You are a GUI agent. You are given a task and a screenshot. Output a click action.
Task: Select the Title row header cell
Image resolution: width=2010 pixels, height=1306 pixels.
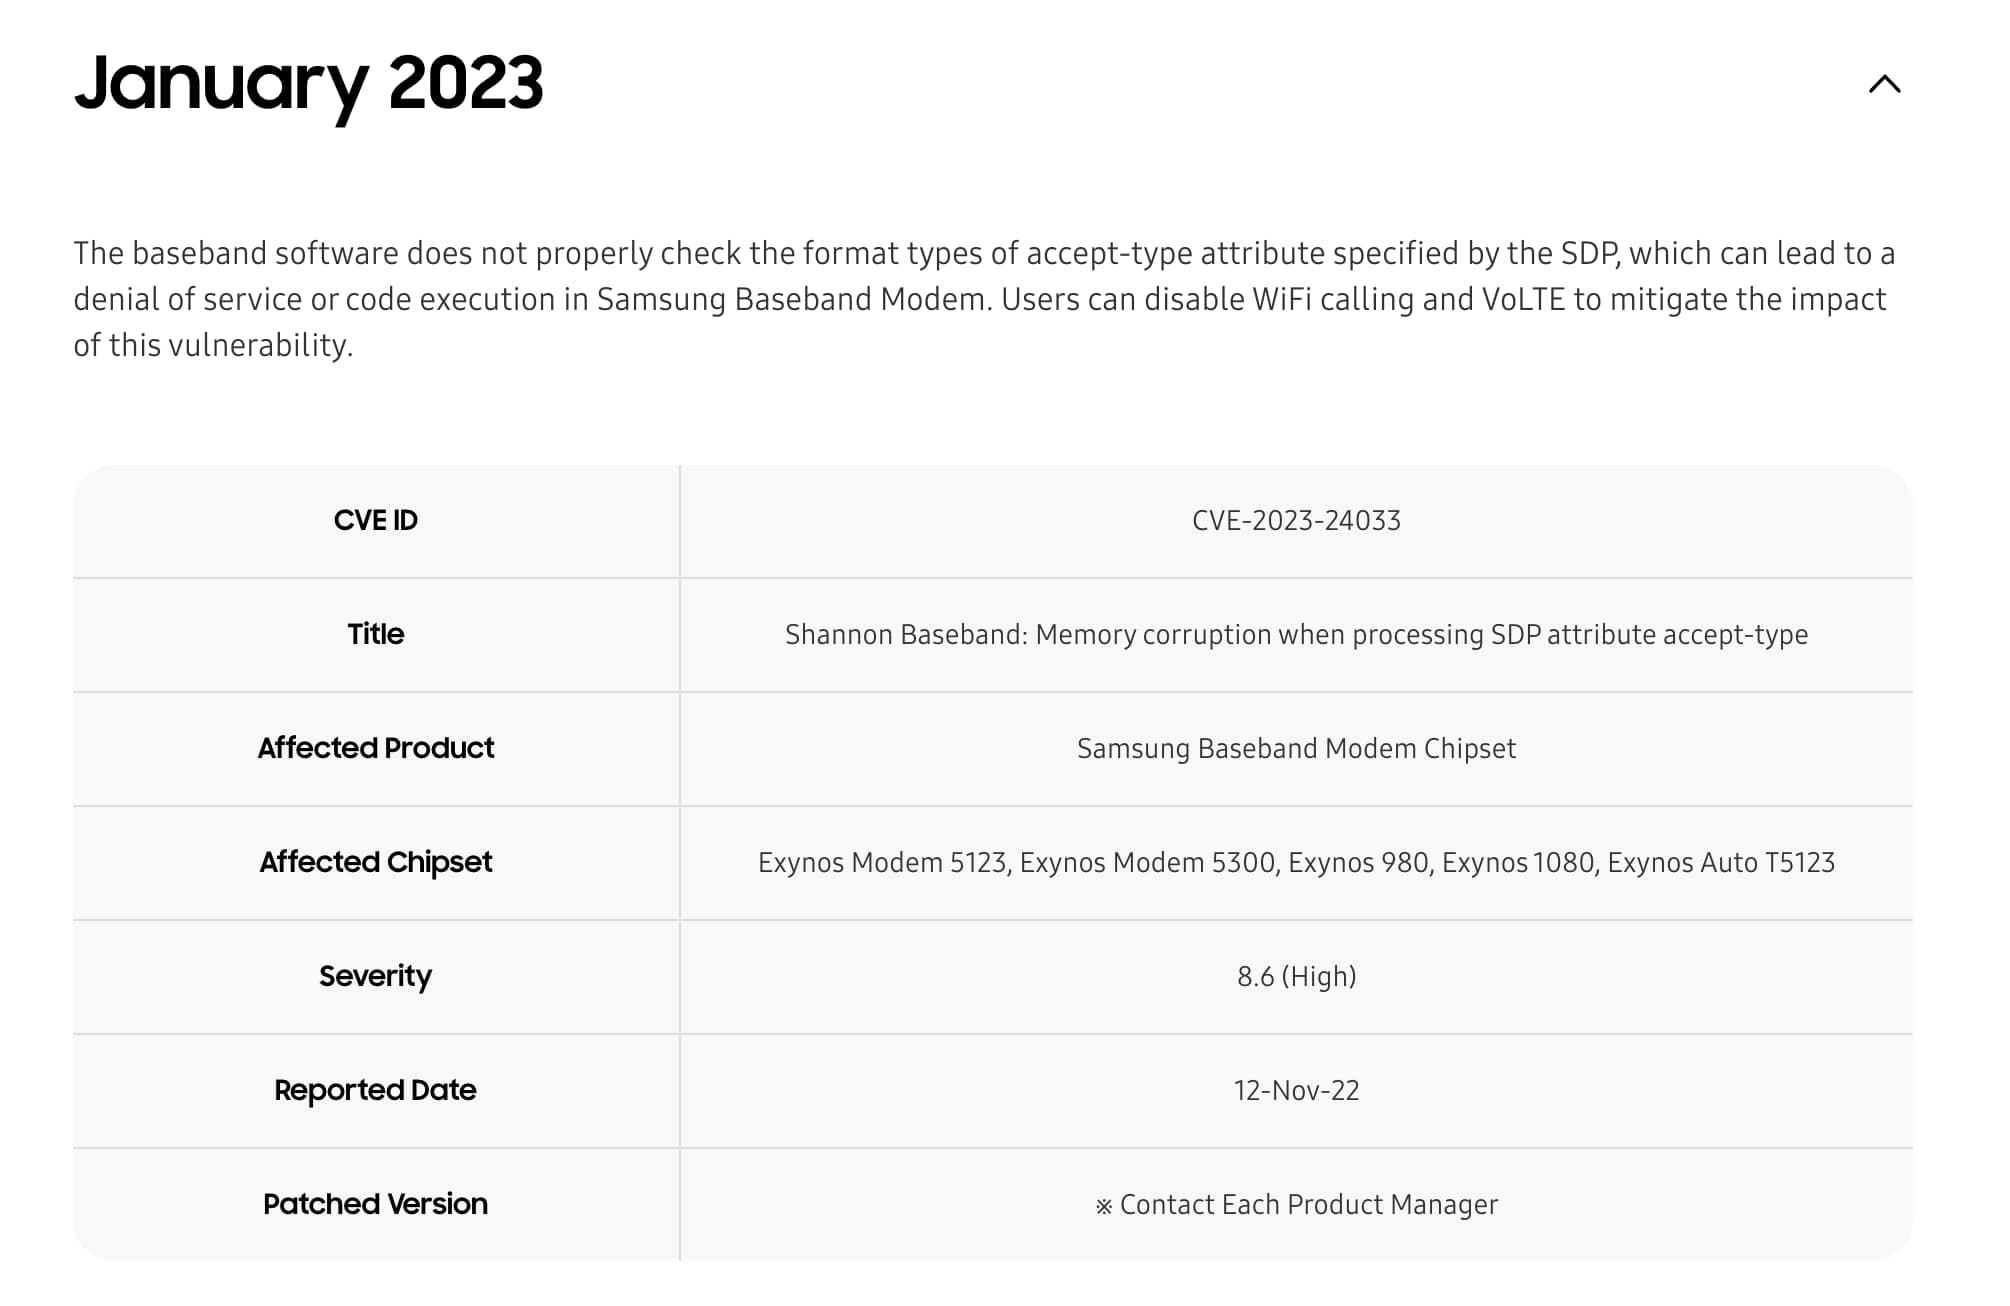(374, 634)
